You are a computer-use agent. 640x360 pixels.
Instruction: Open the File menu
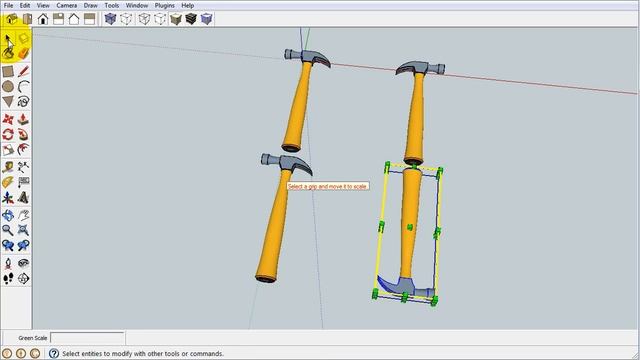tap(8, 6)
